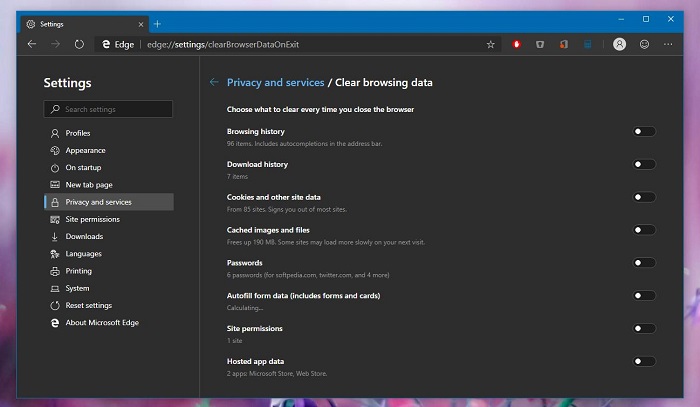The height and width of the screenshot is (407, 700).
Task: Click the red Opera-style extension icon
Action: [x=516, y=44]
